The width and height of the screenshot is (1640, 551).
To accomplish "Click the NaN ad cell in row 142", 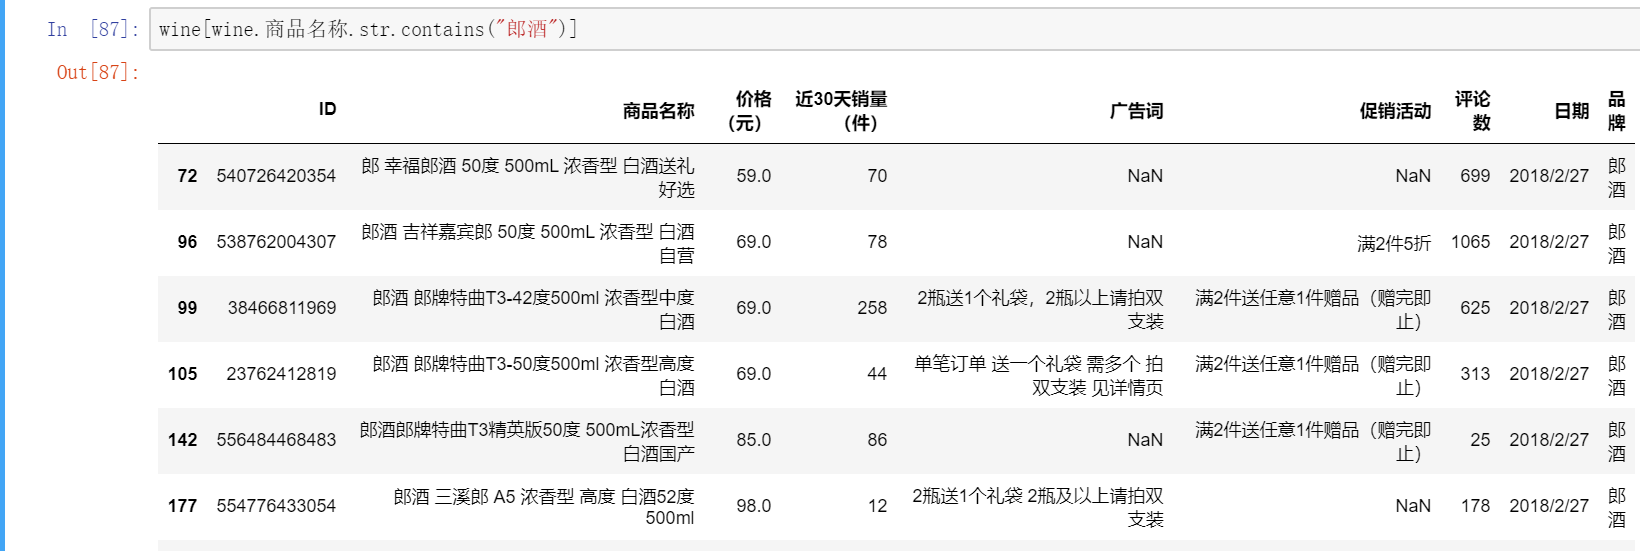I will [1145, 440].
